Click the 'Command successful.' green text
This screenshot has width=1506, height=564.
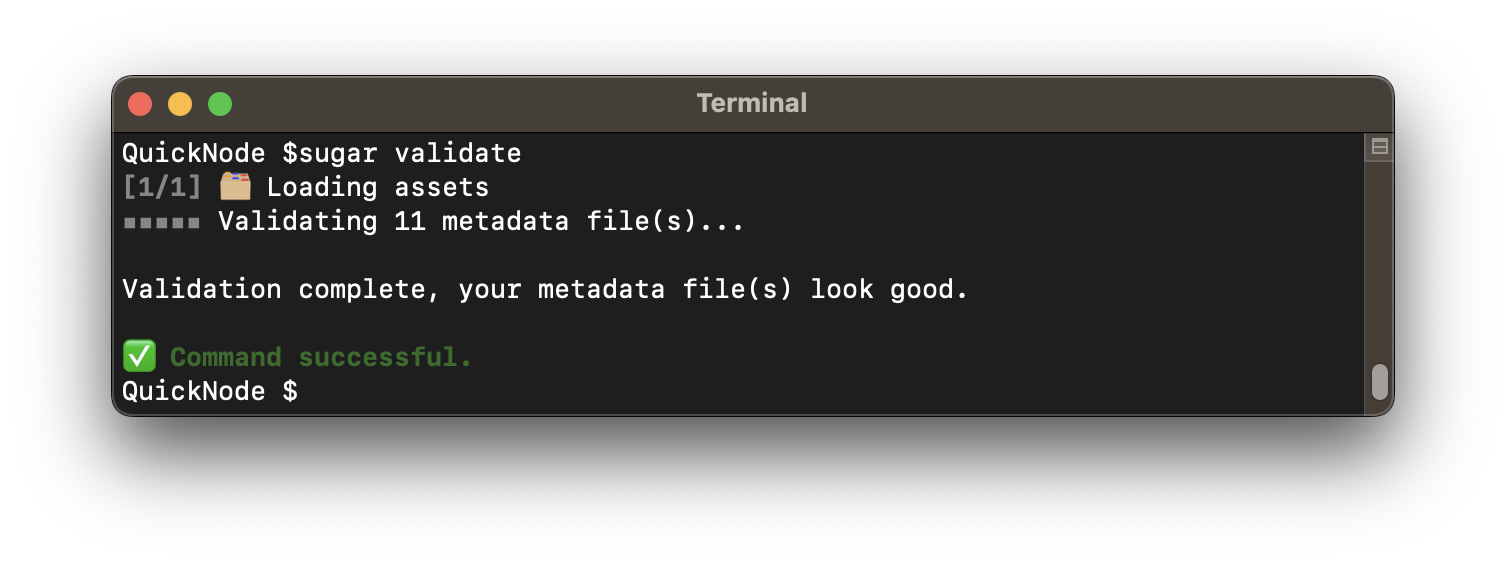tap(321, 357)
